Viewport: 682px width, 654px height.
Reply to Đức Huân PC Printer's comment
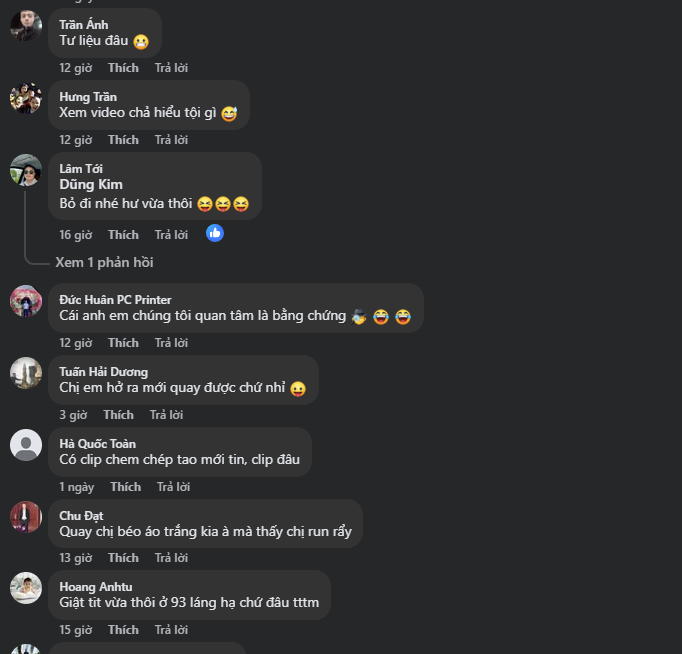click(x=171, y=343)
